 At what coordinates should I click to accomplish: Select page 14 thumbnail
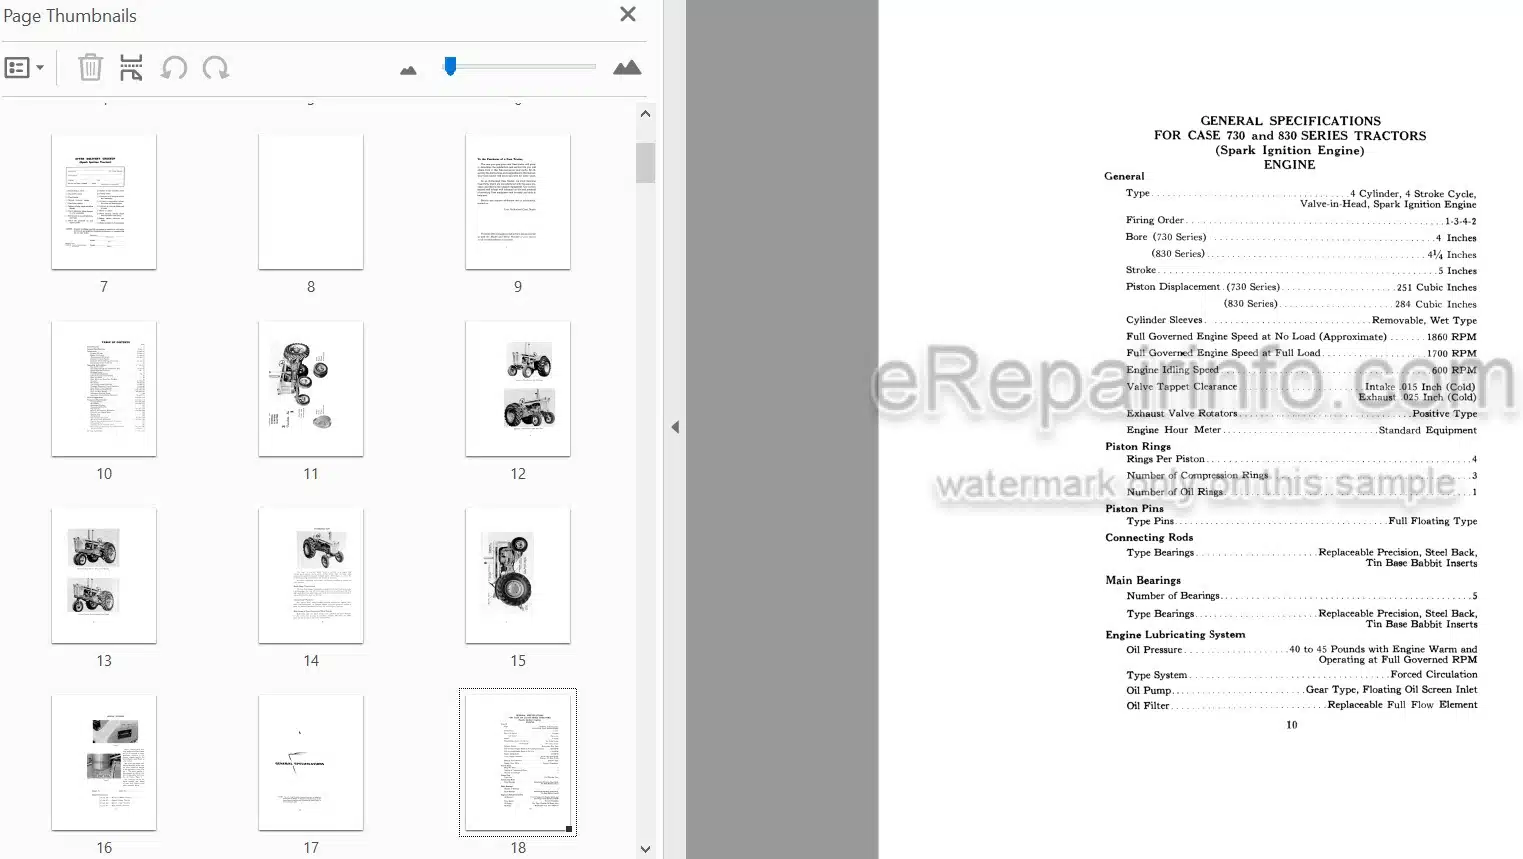click(311, 576)
